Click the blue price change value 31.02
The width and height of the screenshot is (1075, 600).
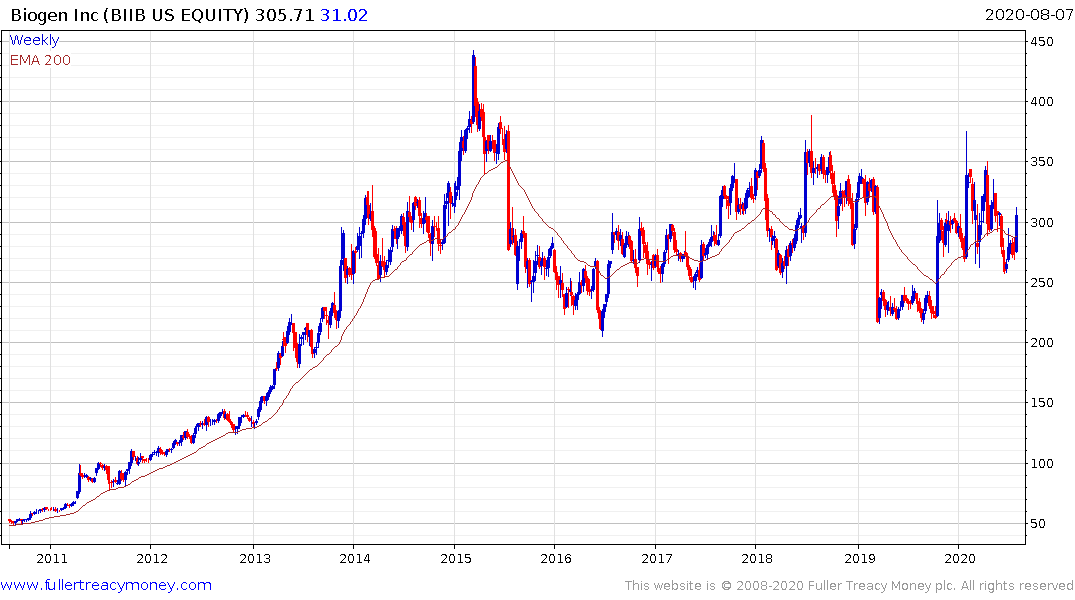(x=344, y=15)
